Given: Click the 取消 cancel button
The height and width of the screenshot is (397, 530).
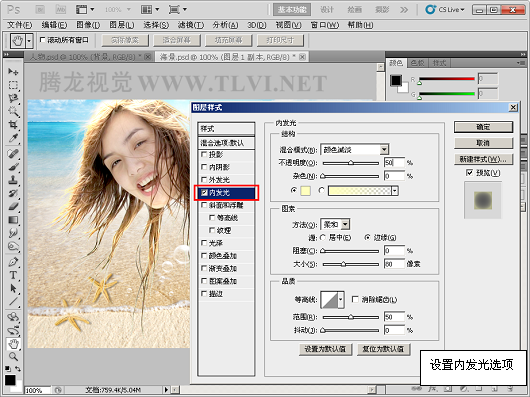Looking at the screenshot, I should click(483, 143).
